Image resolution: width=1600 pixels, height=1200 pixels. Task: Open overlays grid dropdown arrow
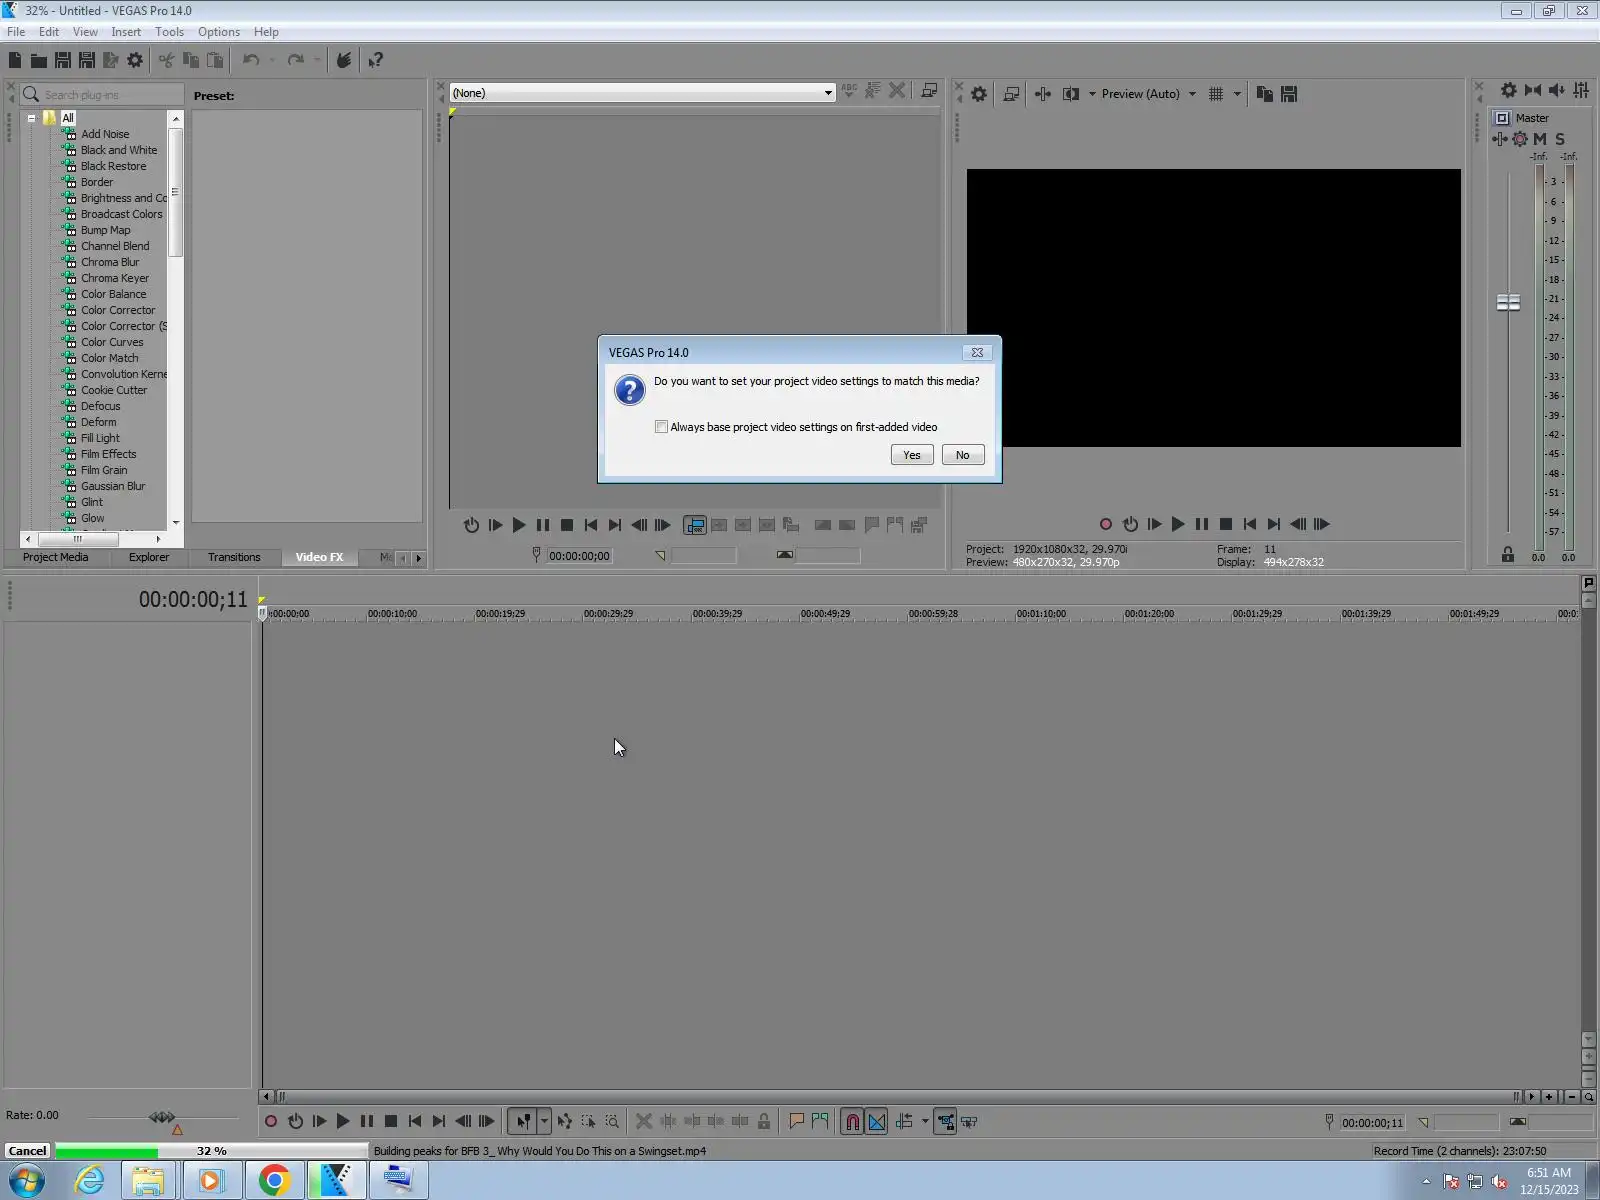click(1237, 94)
